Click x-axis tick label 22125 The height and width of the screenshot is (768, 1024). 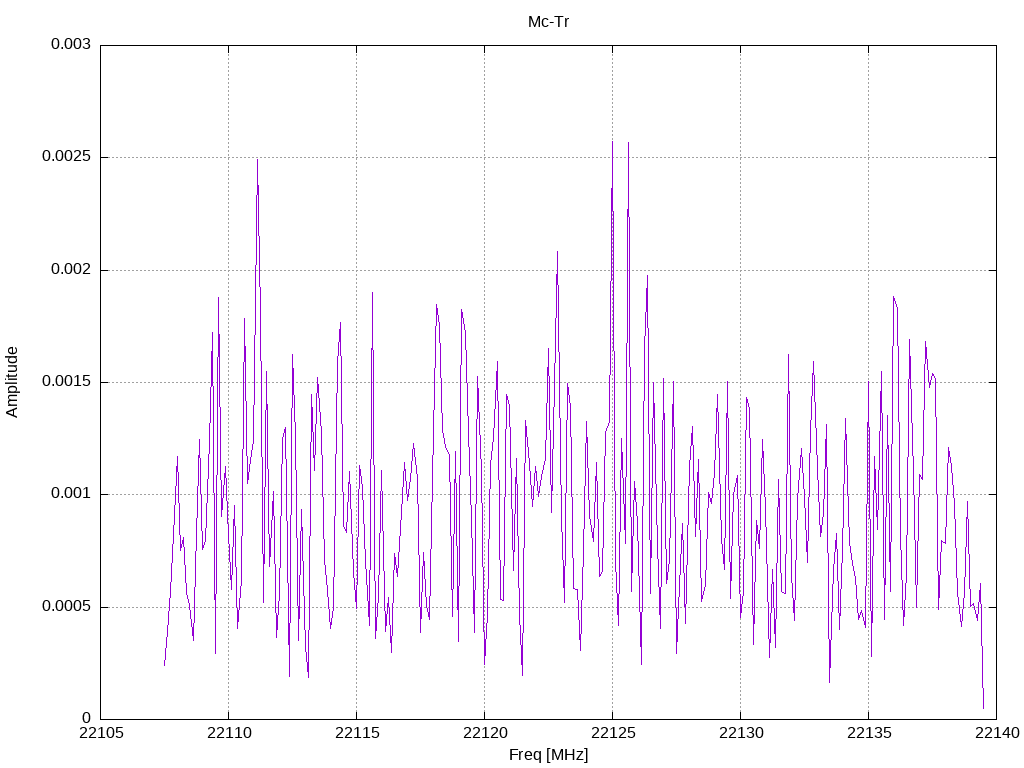(613, 733)
